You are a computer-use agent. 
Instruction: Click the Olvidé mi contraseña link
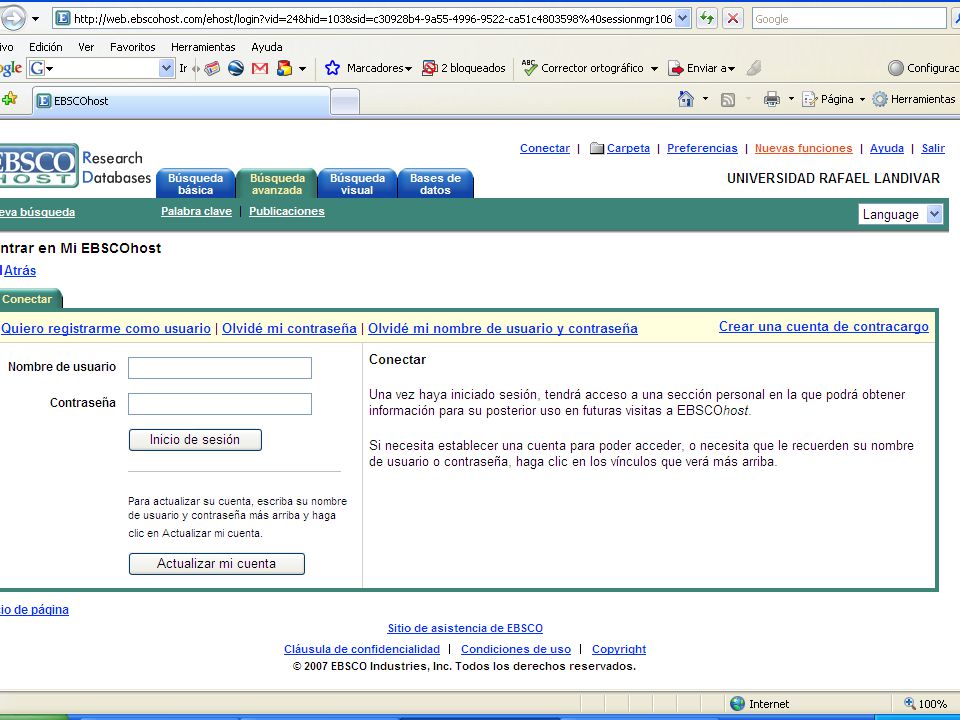[289, 328]
